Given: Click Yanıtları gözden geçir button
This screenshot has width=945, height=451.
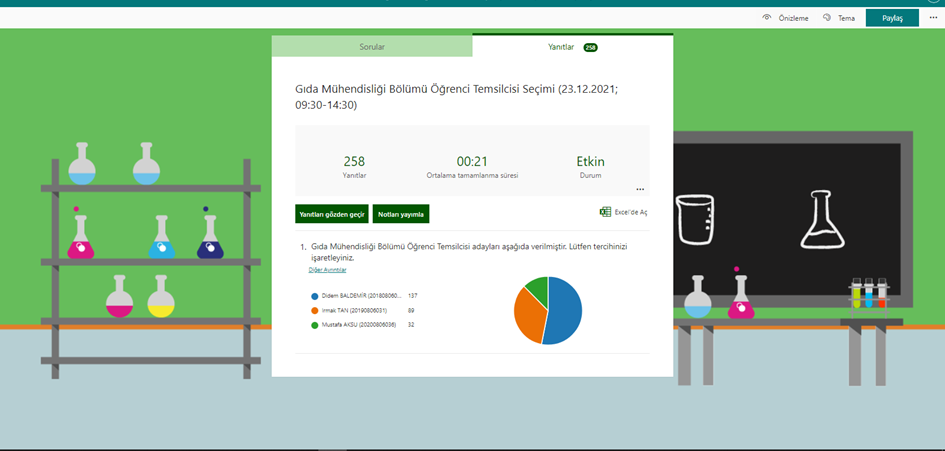Looking at the screenshot, I should click(x=332, y=214).
